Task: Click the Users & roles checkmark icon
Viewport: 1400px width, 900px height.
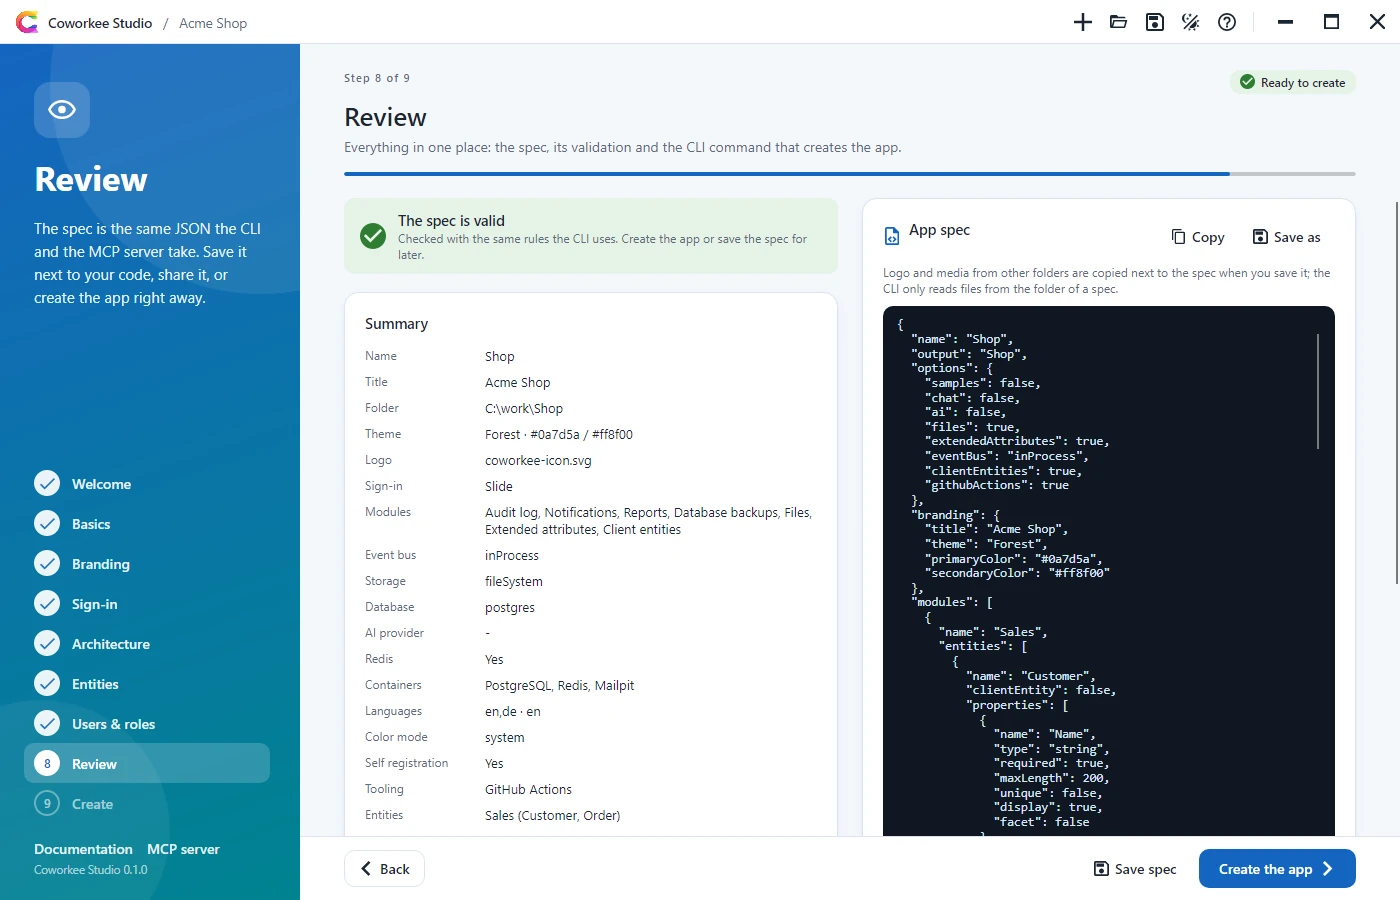Action: (47, 724)
